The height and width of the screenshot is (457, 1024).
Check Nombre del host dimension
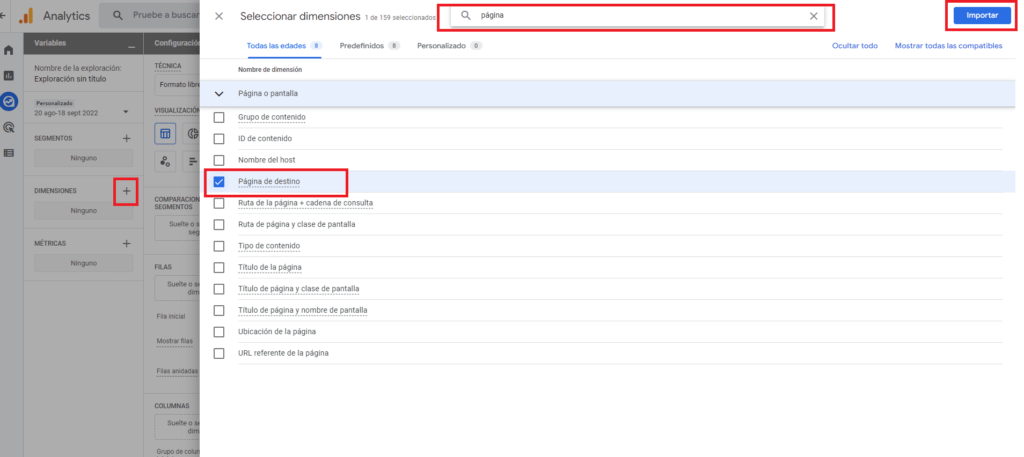click(219, 160)
